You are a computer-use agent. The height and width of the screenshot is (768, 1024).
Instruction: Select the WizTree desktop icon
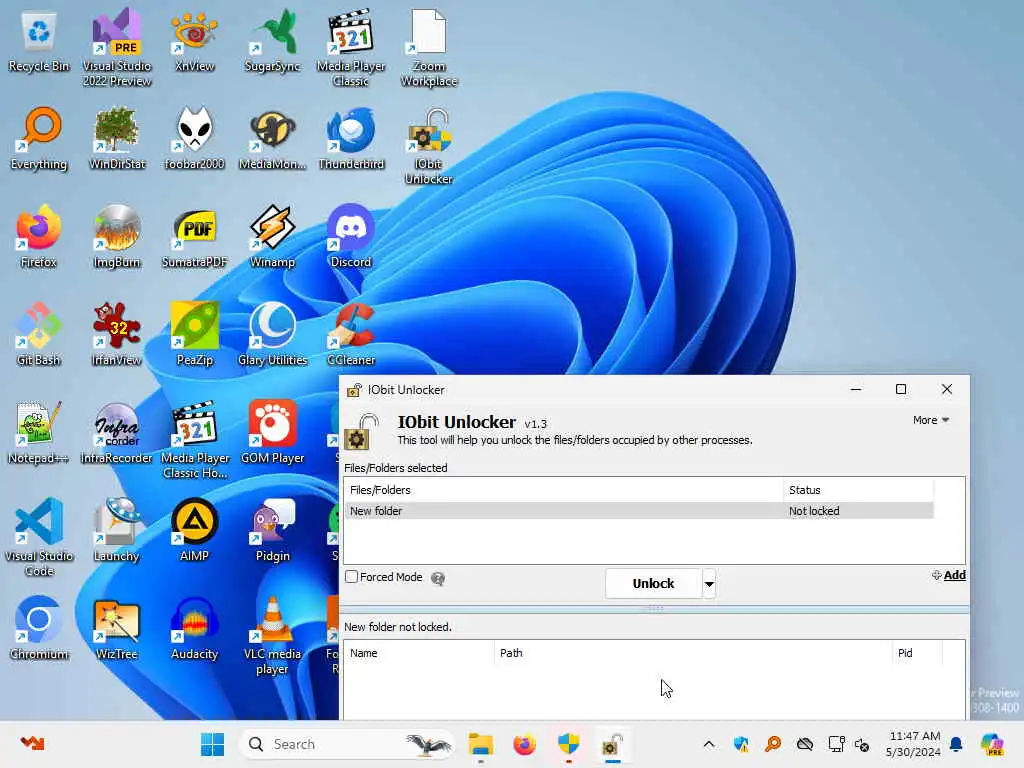coord(117,628)
